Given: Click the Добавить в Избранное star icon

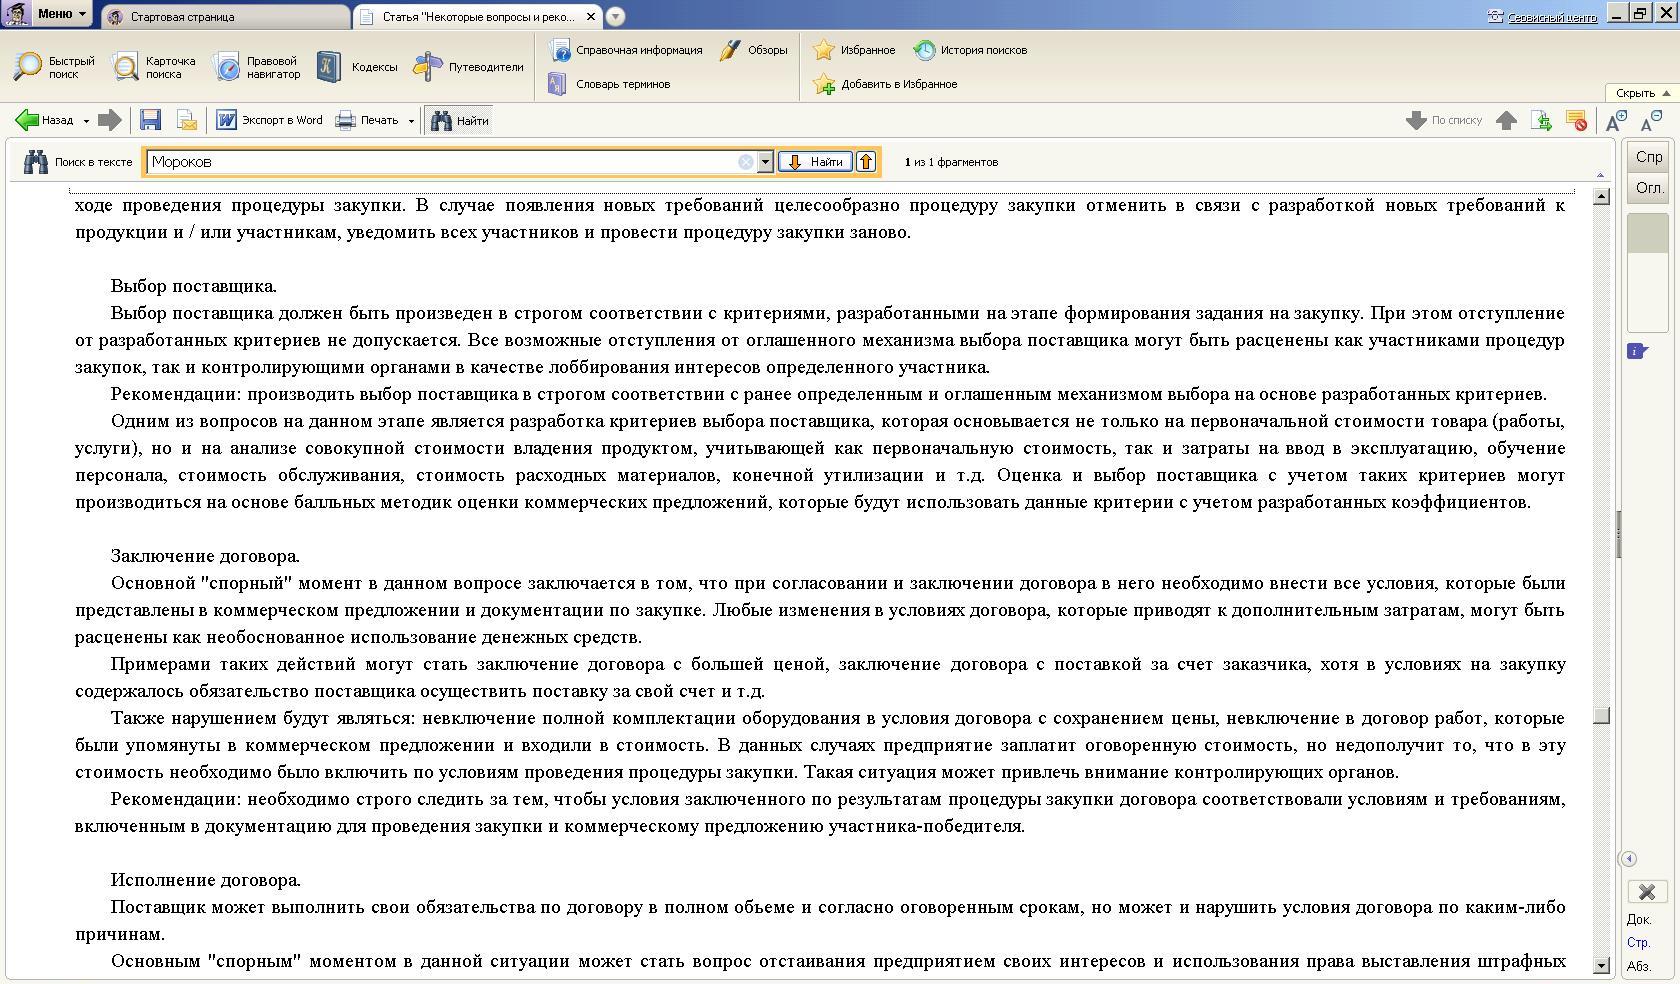Looking at the screenshot, I should pos(886,84).
